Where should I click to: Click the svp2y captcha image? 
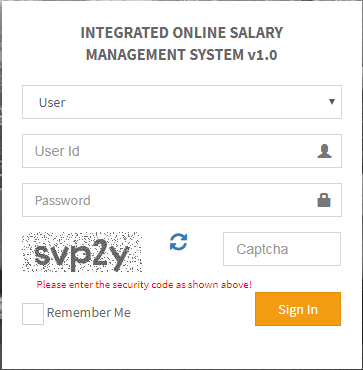tap(82, 252)
